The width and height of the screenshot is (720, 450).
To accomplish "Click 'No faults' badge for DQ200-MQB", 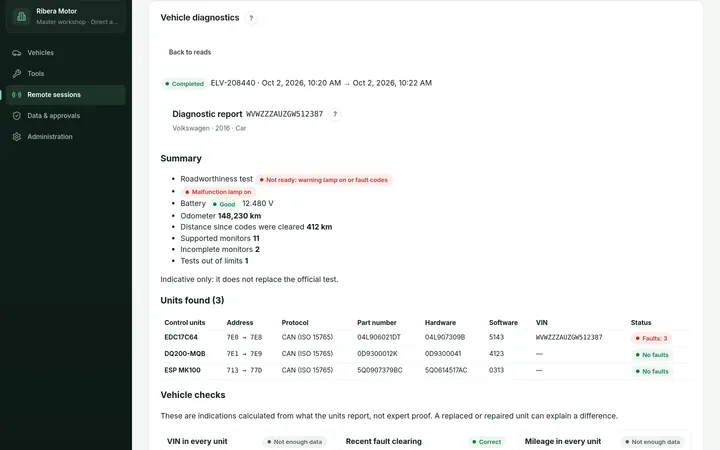I will [x=652, y=355].
